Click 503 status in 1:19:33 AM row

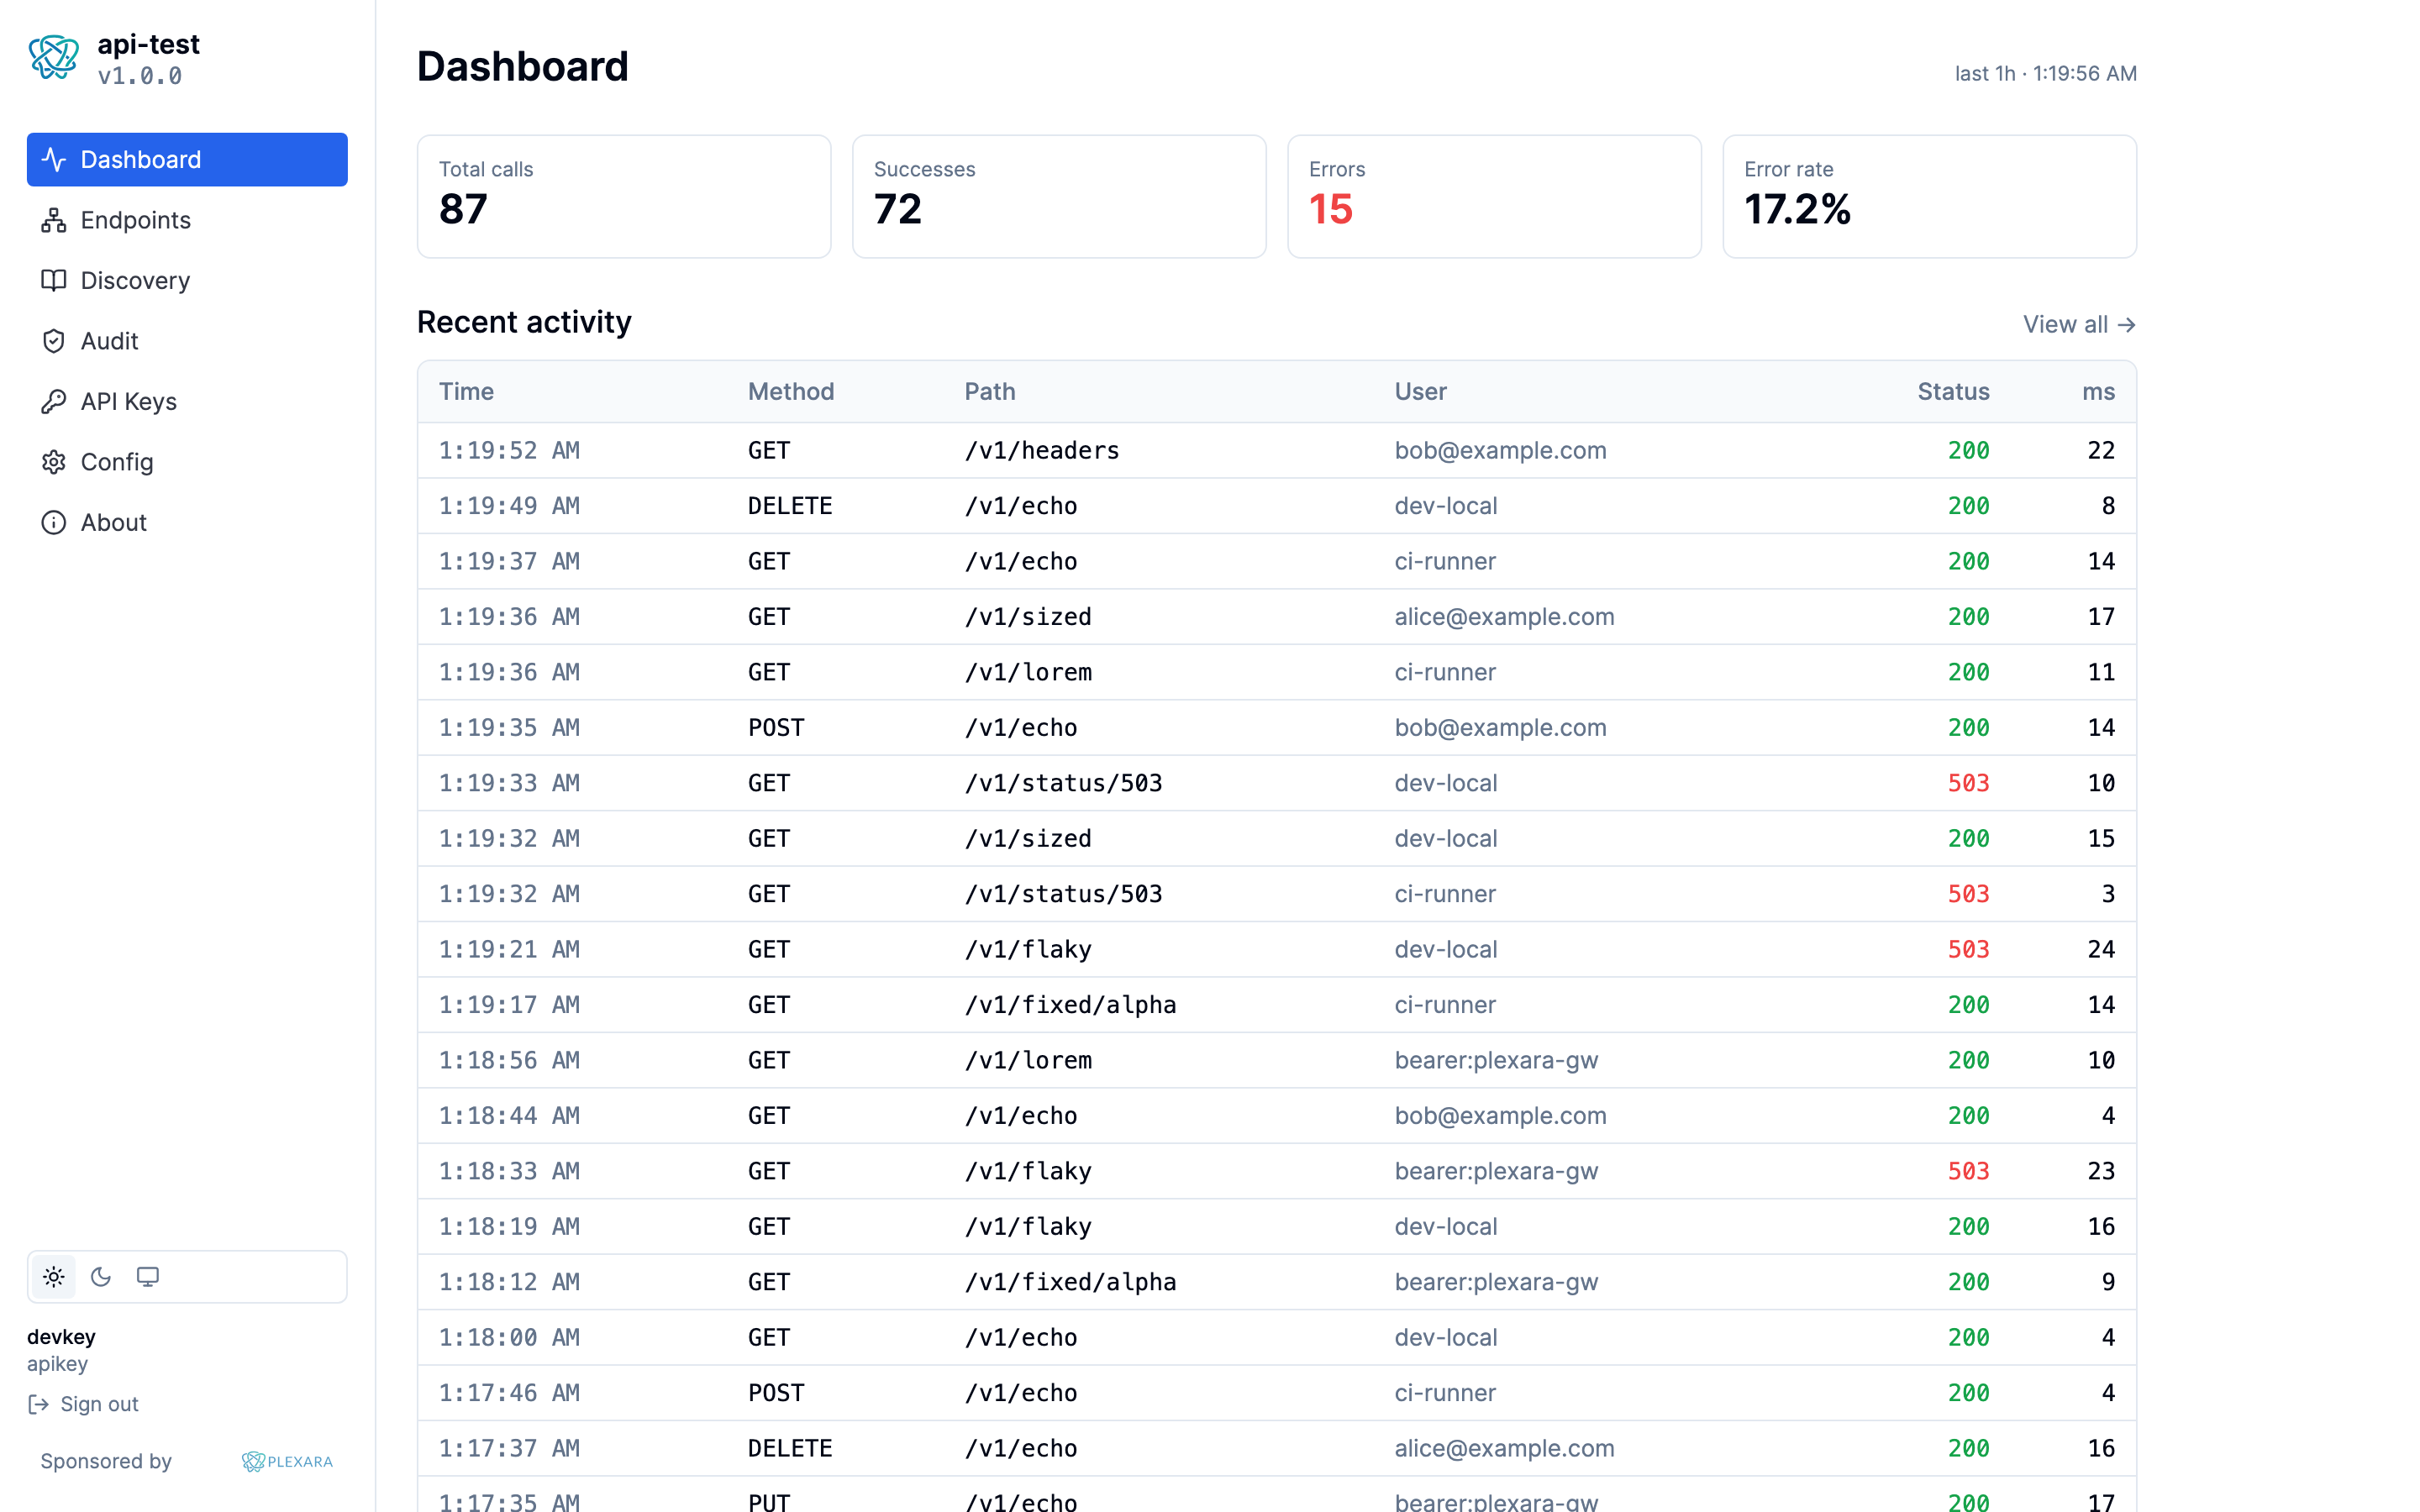coord(1968,783)
